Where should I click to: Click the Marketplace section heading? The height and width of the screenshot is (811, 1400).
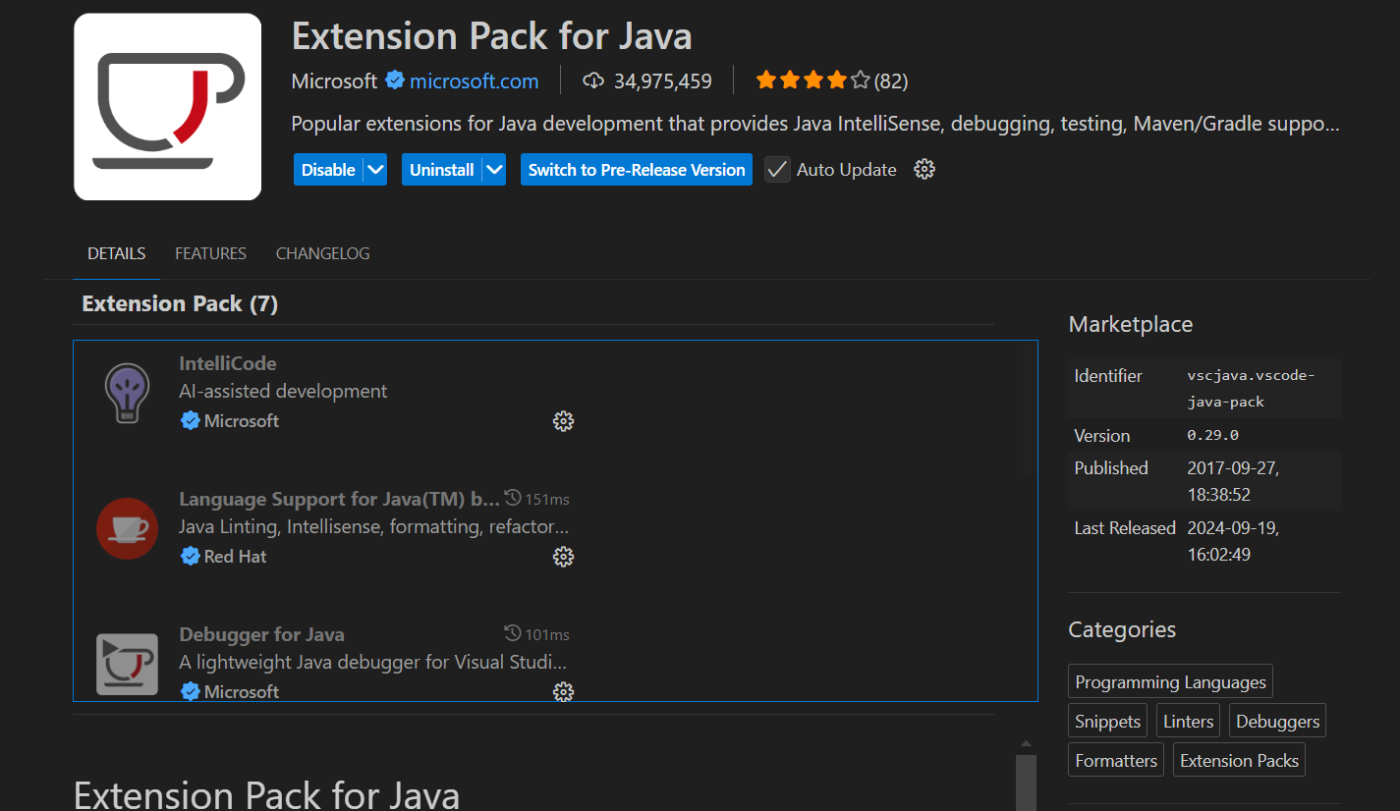click(1131, 324)
